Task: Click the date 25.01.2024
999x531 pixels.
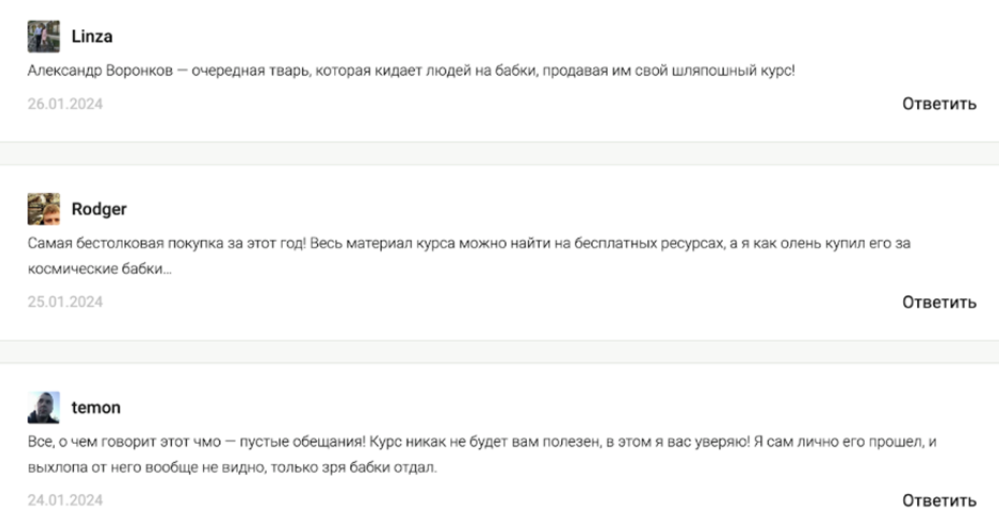Action: pyautogui.click(x=65, y=302)
